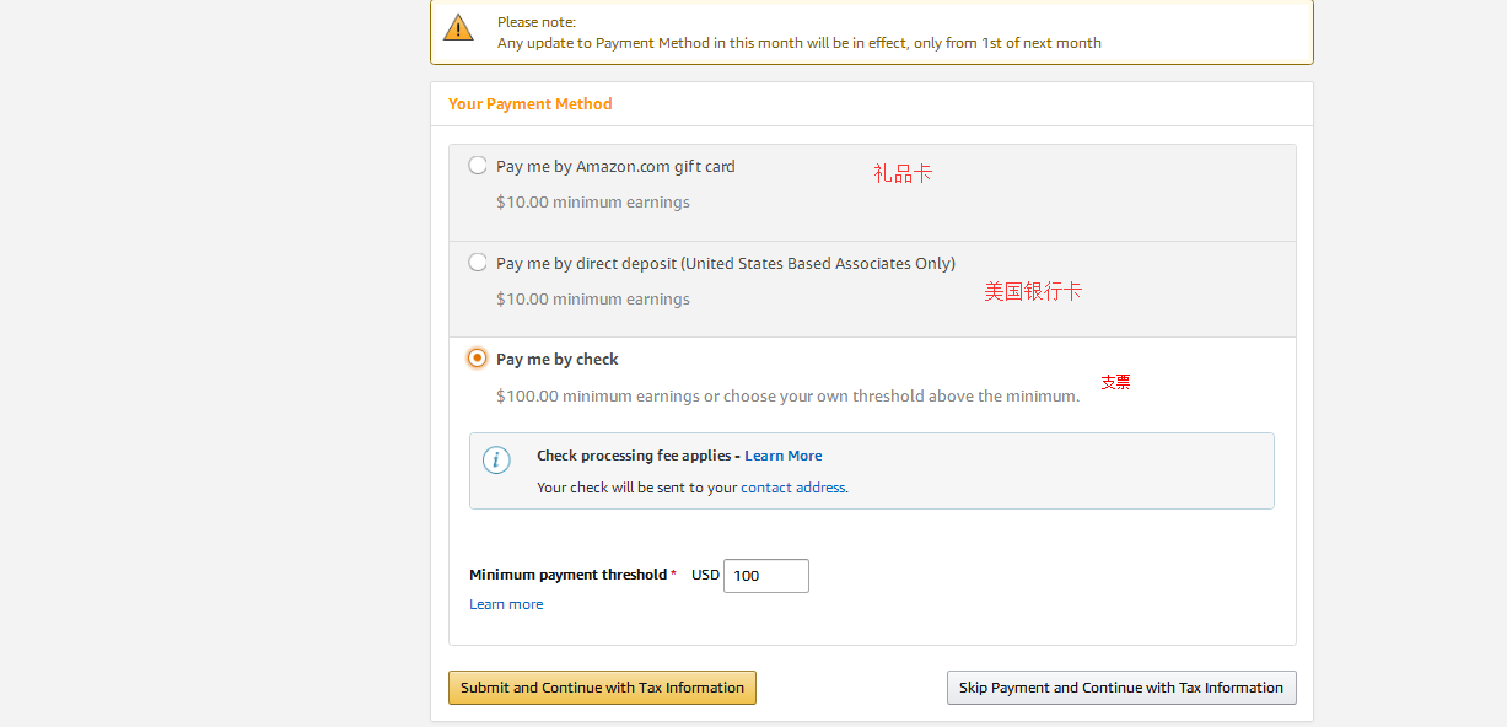Select the Amazon.com gift card radio button
The width and height of the screenshot is (1508, 728).
point(478,166)
